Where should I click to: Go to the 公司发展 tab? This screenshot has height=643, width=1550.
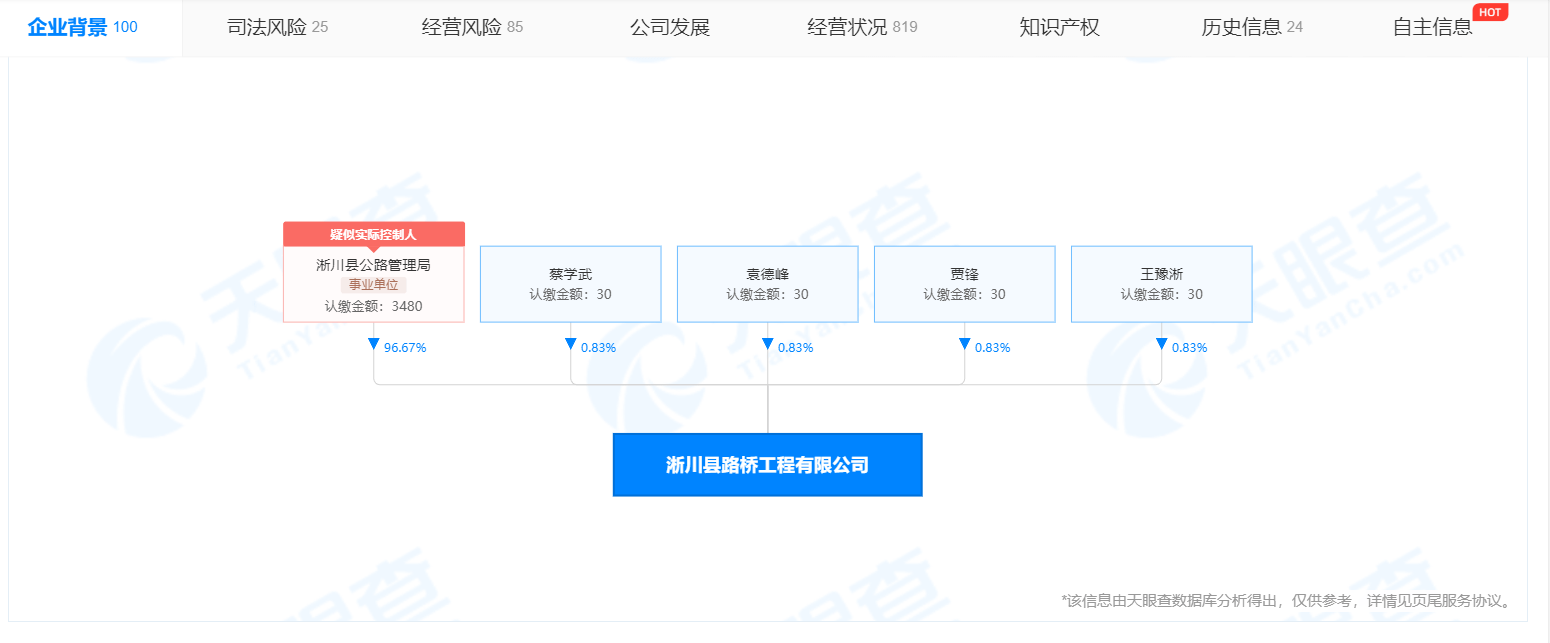coord(670,27)
